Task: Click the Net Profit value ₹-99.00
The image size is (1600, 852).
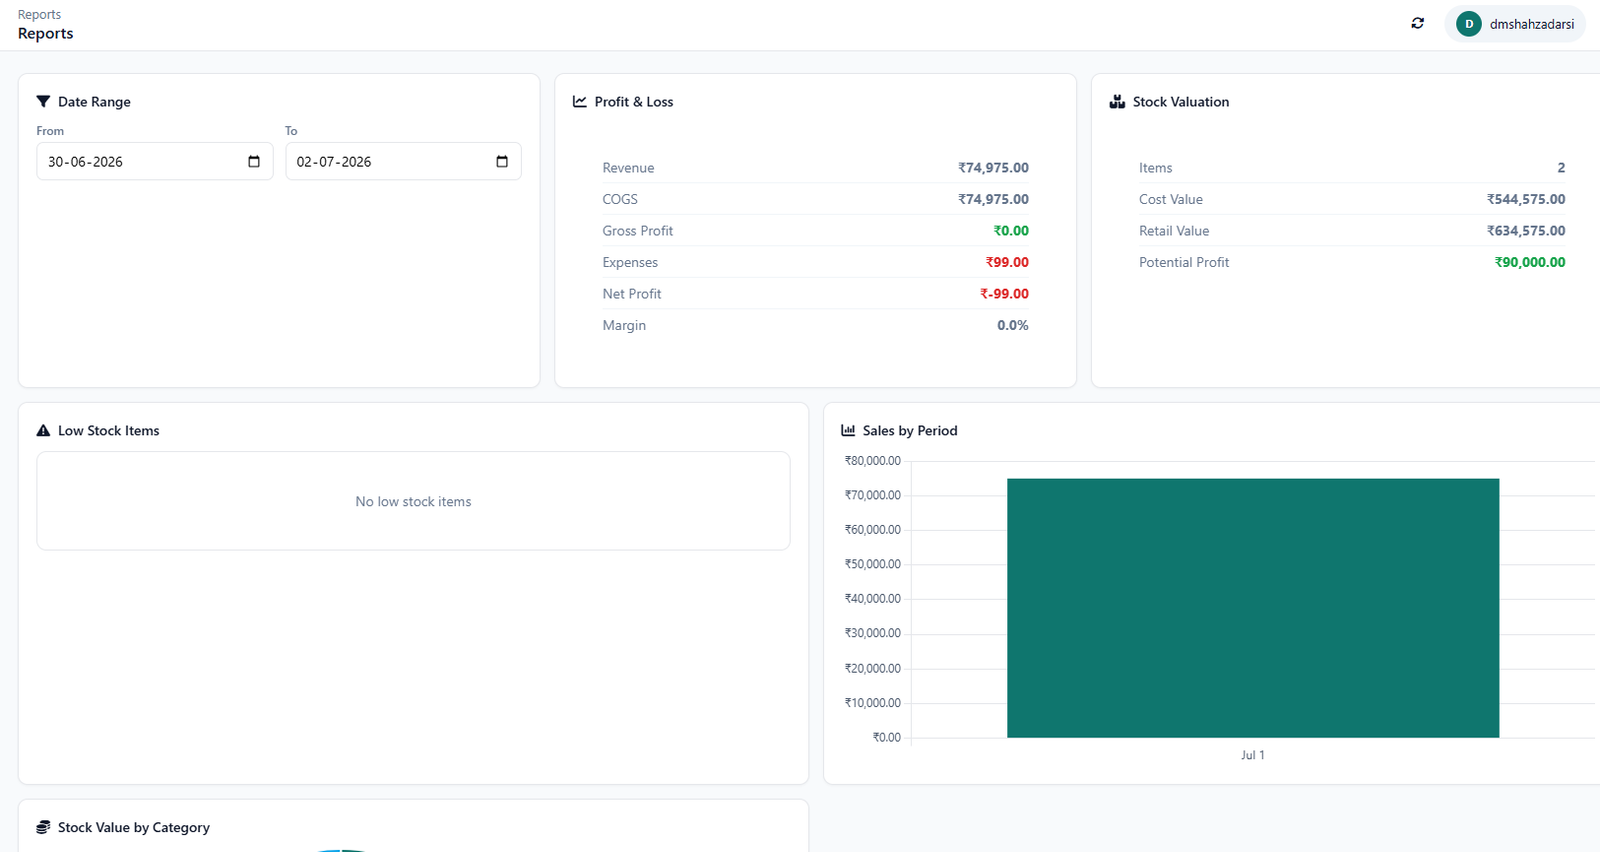Action: pyautogui.click(x=1004, y=294)
